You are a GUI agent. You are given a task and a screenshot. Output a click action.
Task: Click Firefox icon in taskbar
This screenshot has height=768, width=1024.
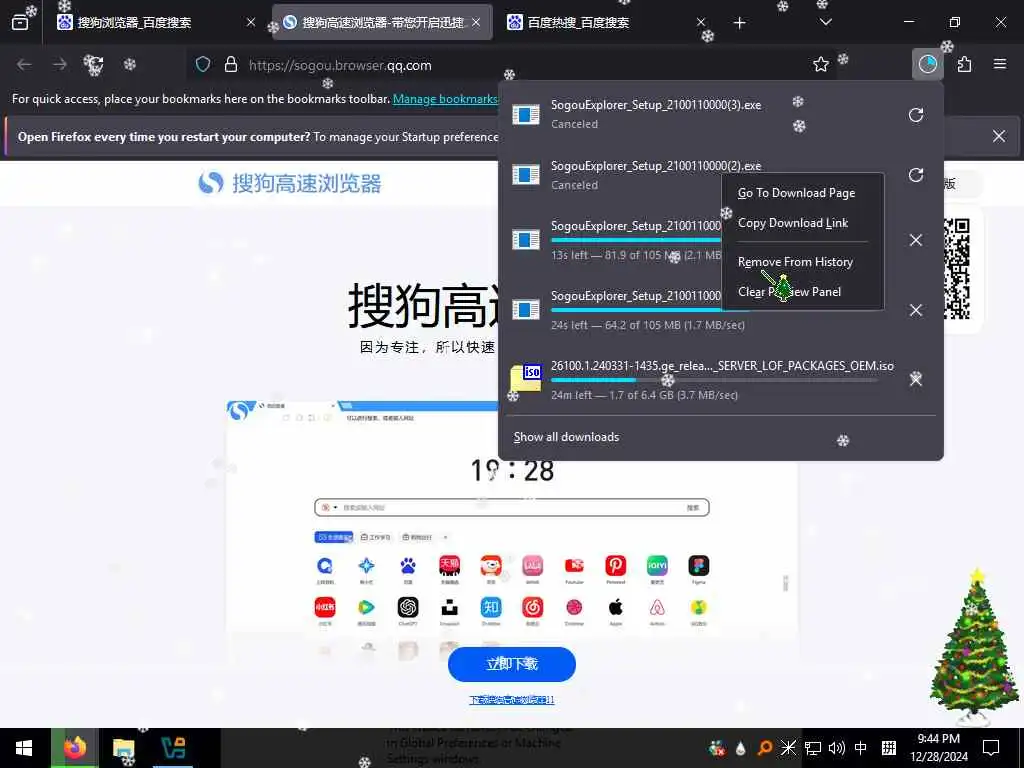click(74, 748)
